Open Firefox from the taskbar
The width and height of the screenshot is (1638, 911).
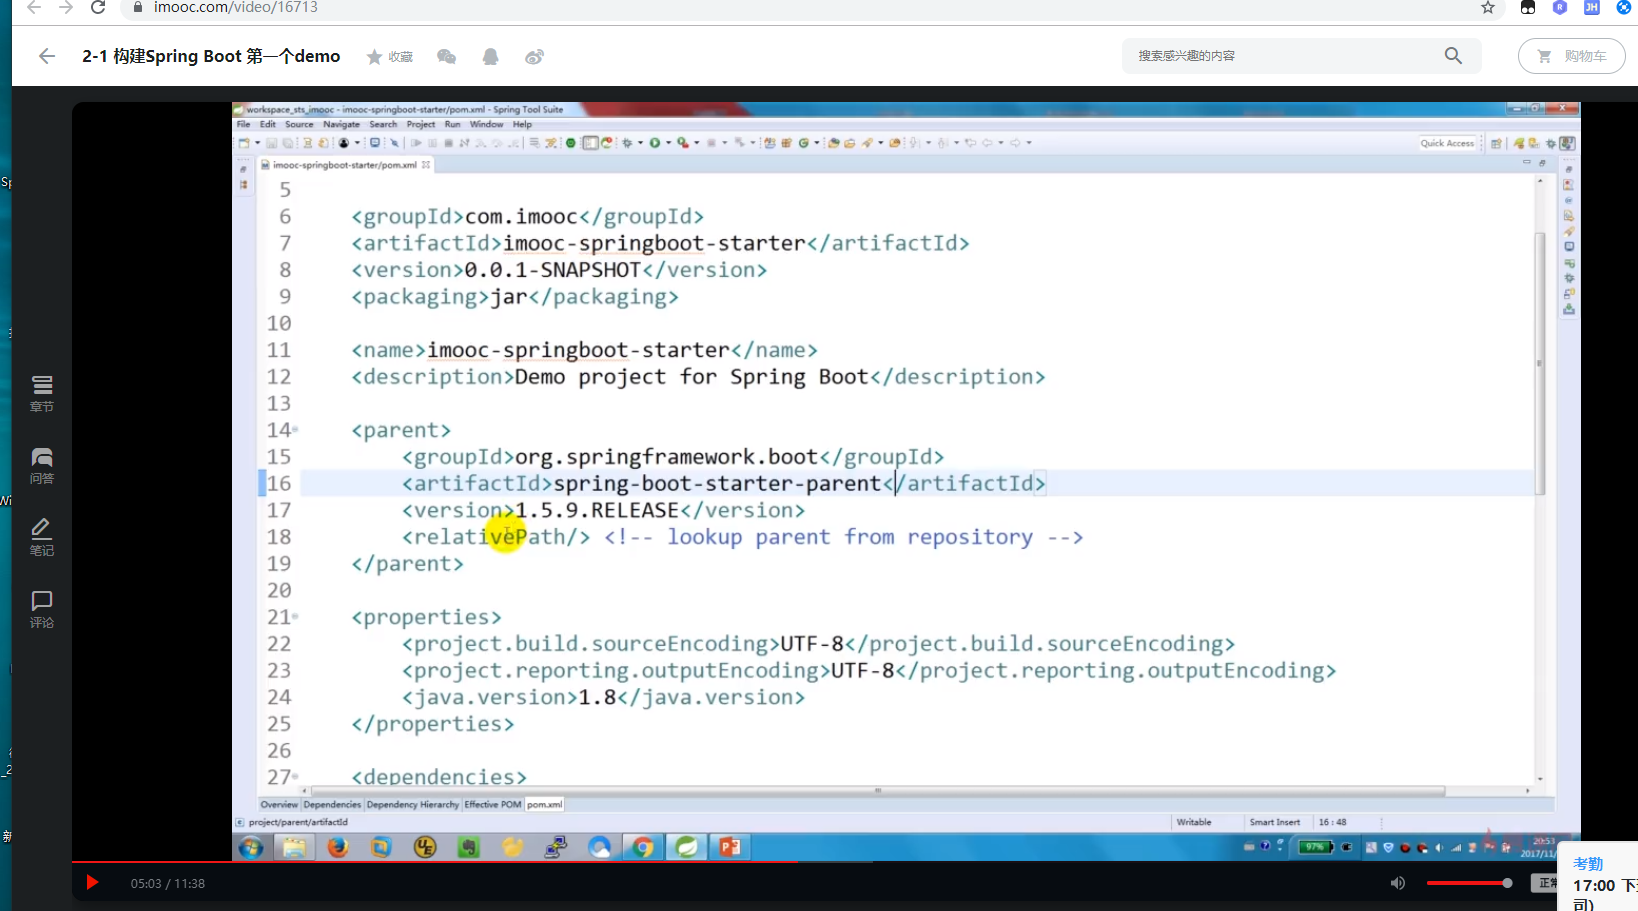coord(338,847)
